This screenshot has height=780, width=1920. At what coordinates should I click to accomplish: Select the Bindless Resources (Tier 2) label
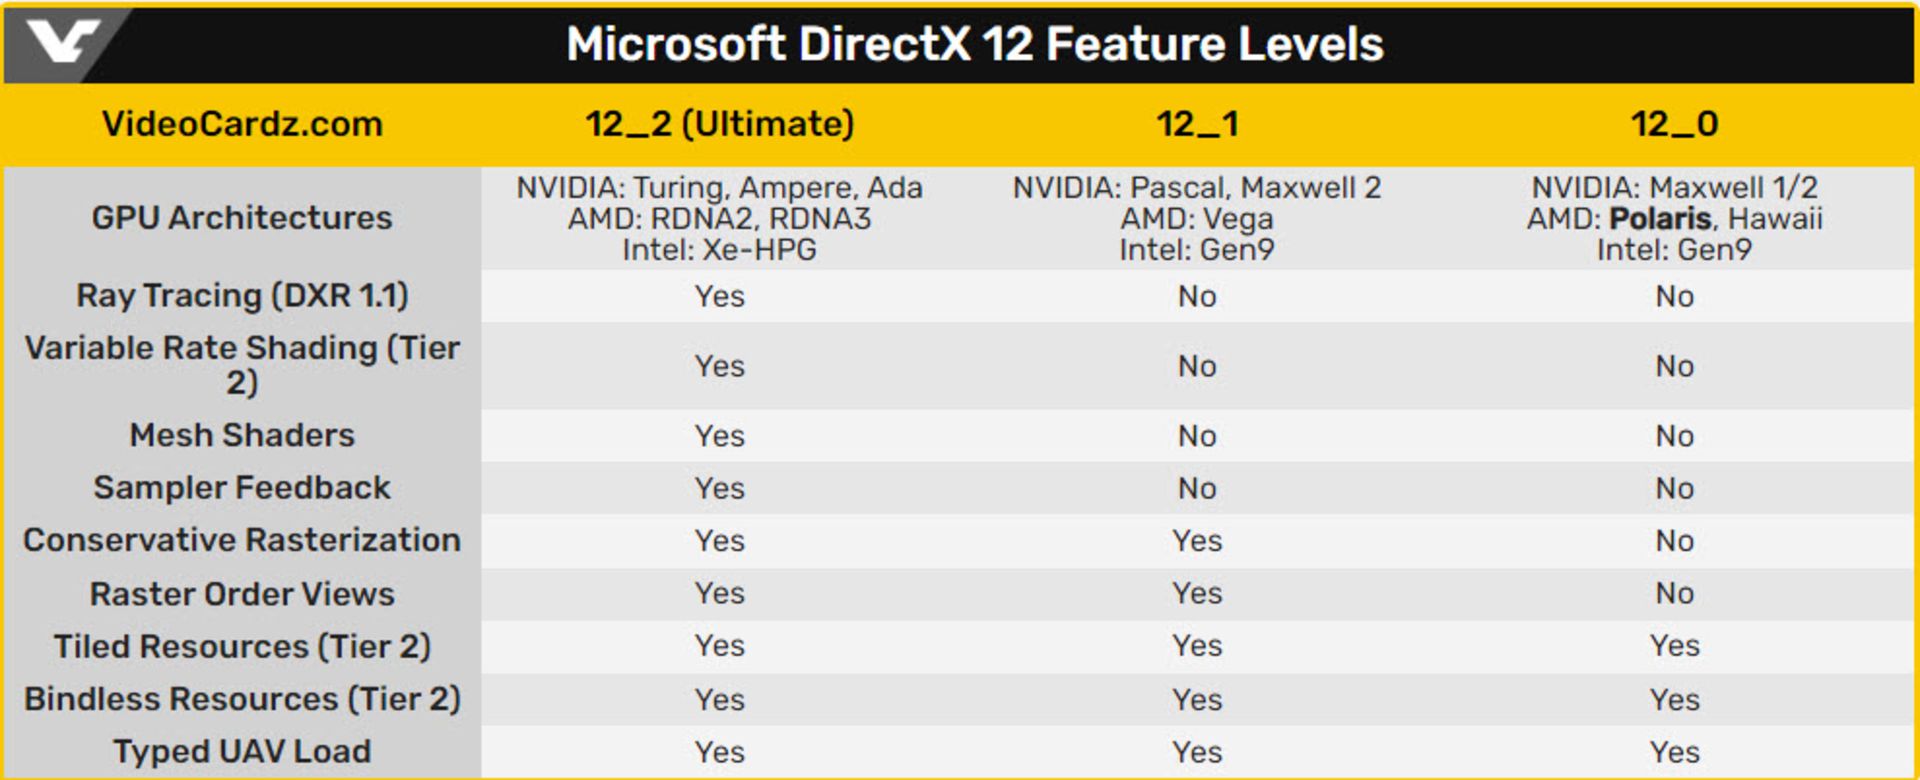point(242,699)
